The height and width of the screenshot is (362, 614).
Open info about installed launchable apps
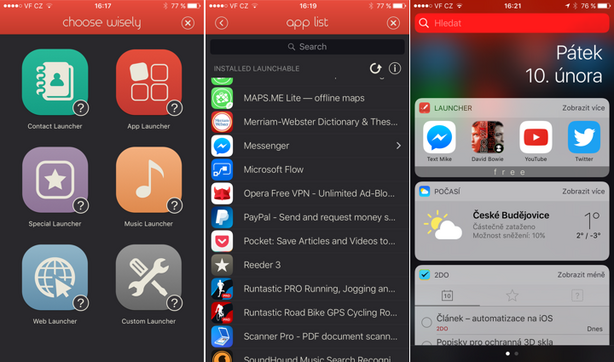point(395,69)
